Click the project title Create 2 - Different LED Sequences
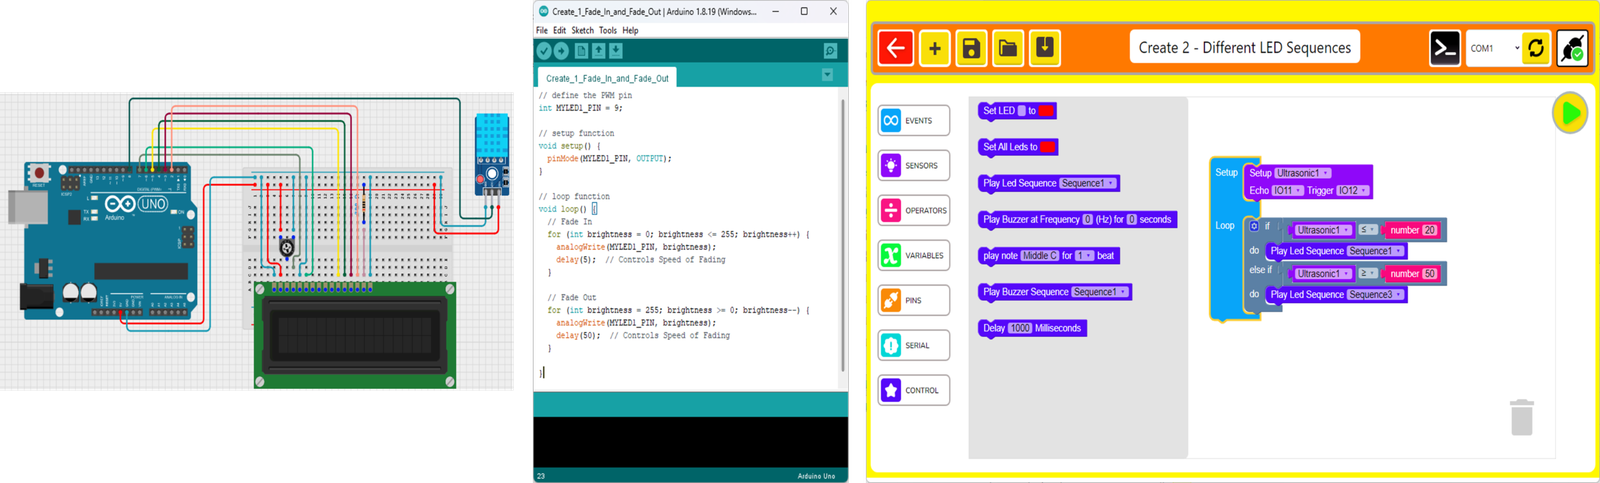 pyautogui.click(x=1244, y=48)
